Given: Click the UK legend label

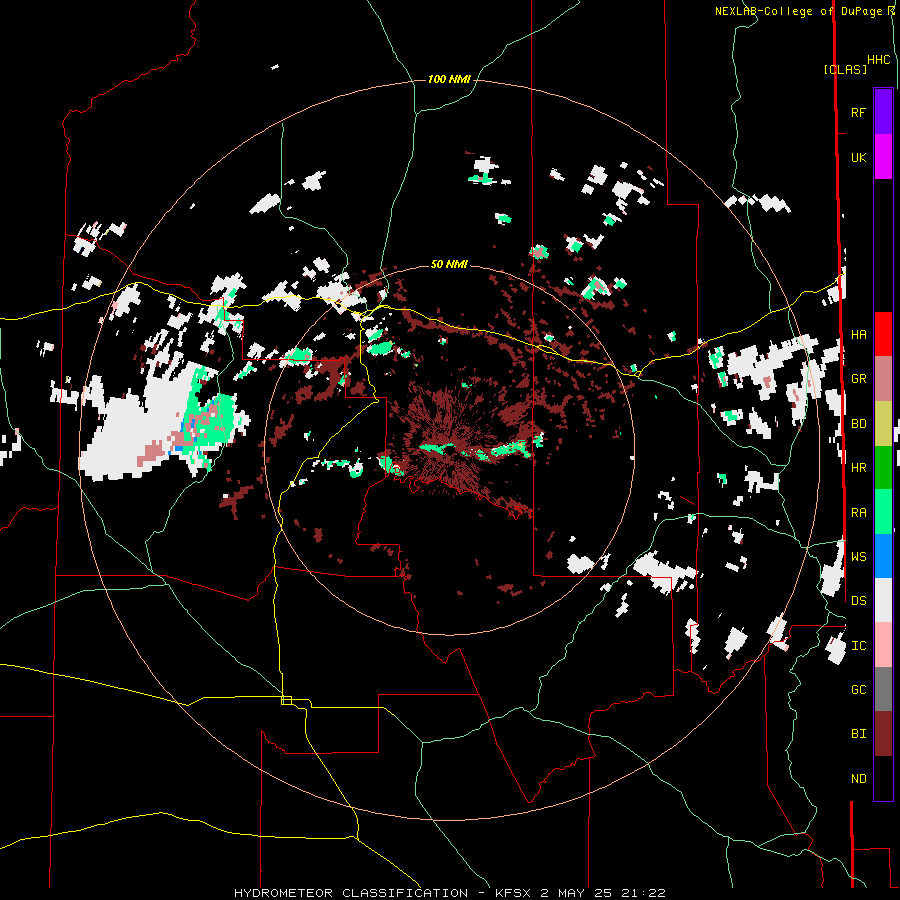Looking at the screenshot, I should tap(858, 157).
